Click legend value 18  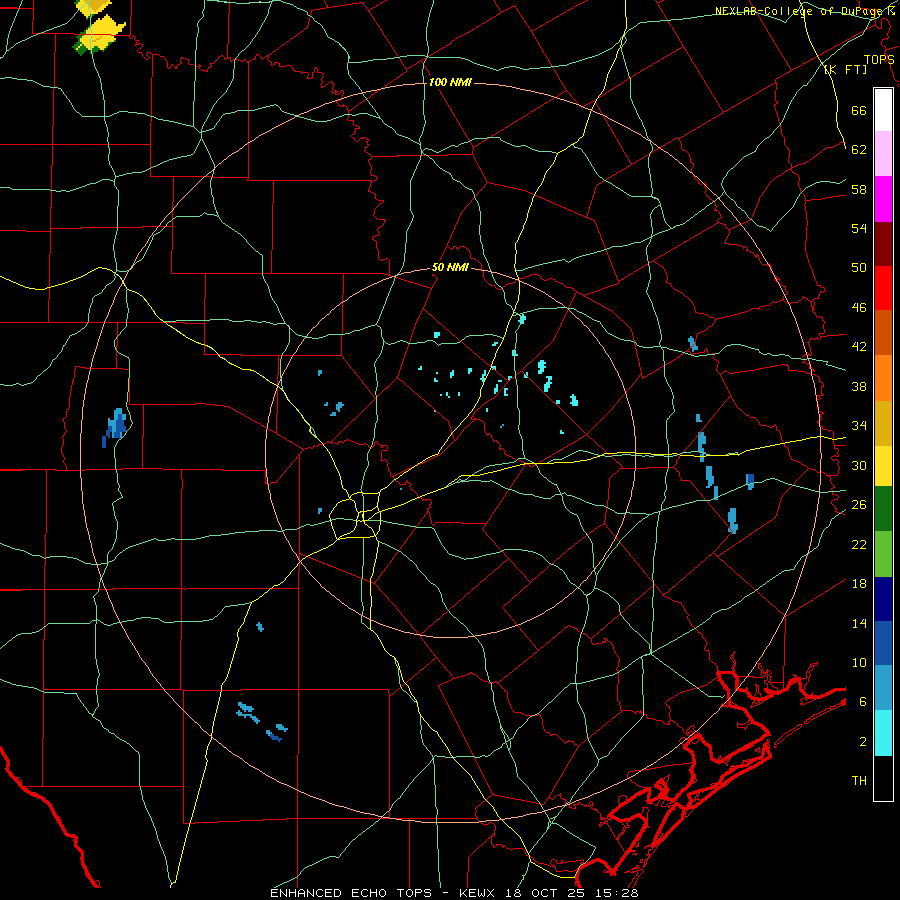[x=859, y=584]
